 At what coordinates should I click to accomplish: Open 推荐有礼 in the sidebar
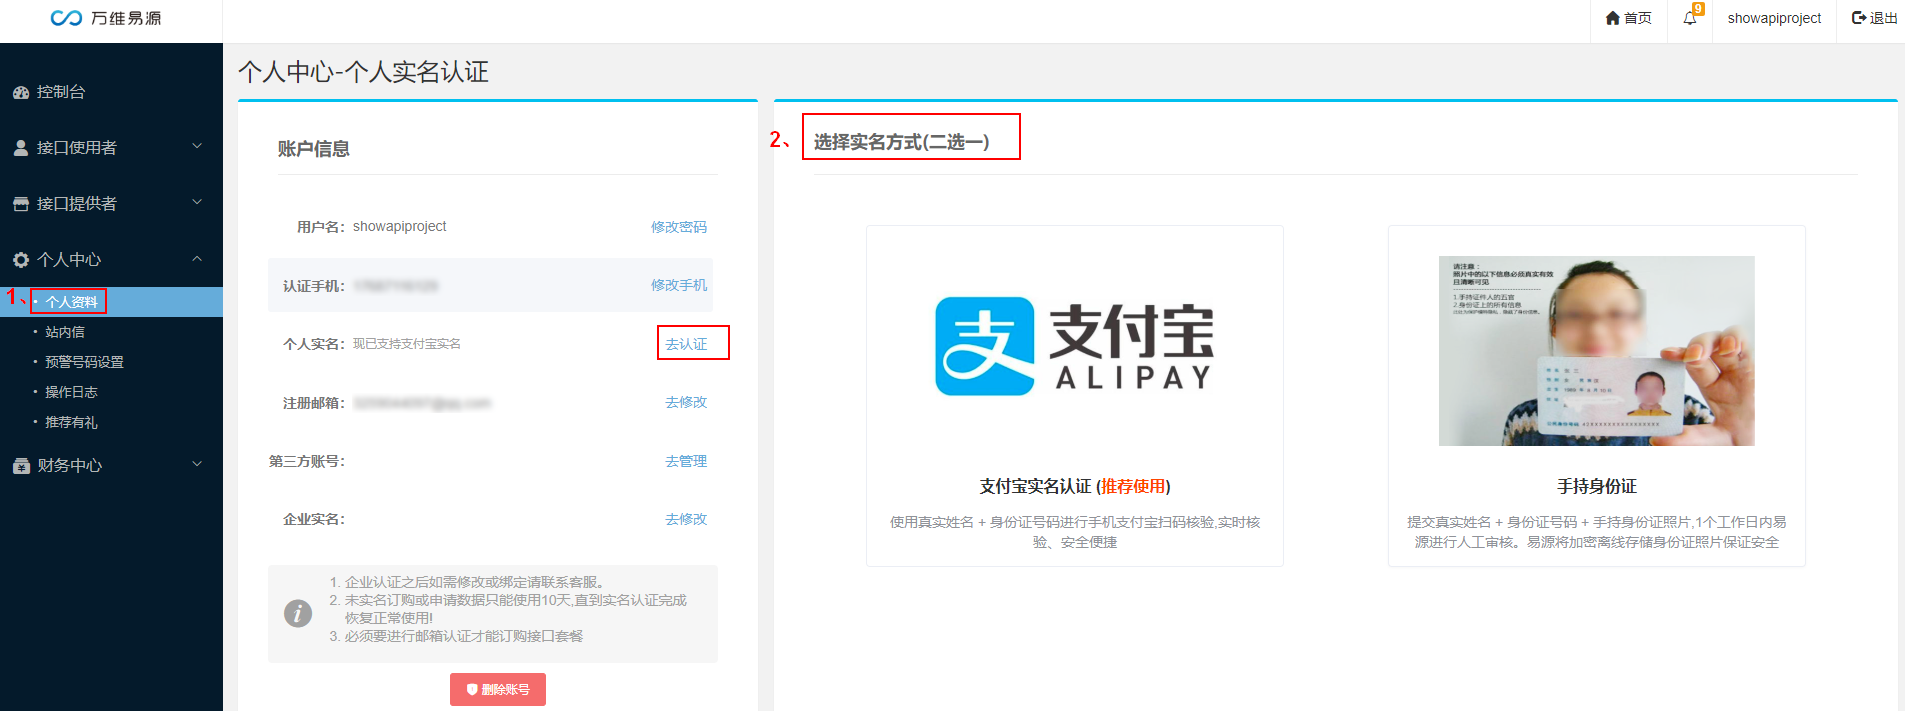72,422
